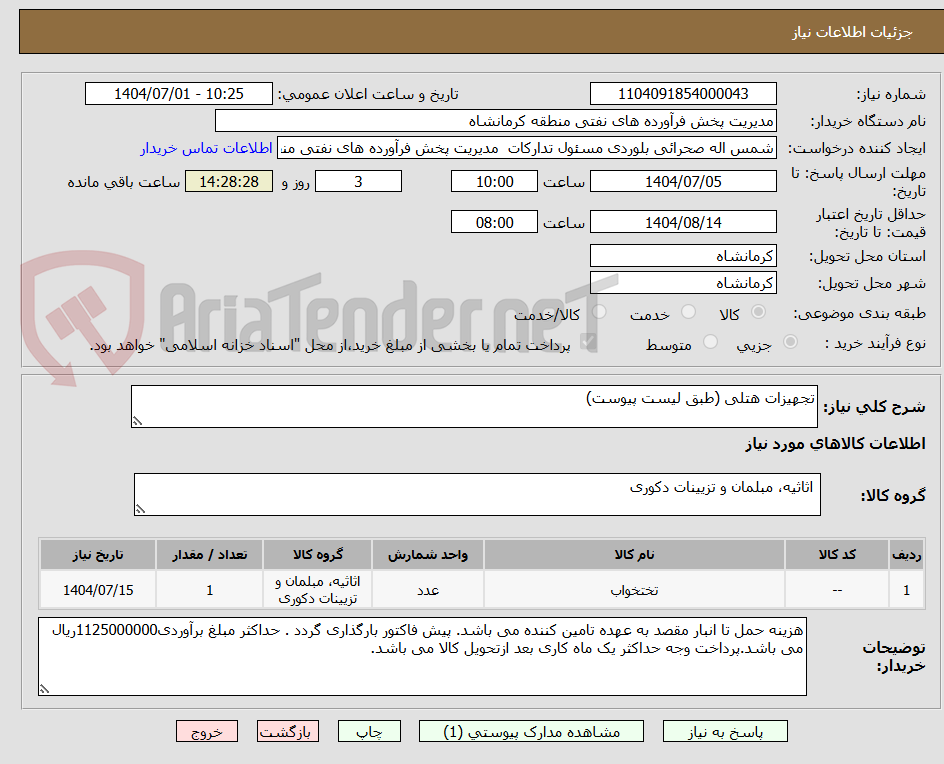Open مشاهده مدارک پیوستی (1) attachments
The height and width of the screenshot is (764, 944).
pos(531,731)
